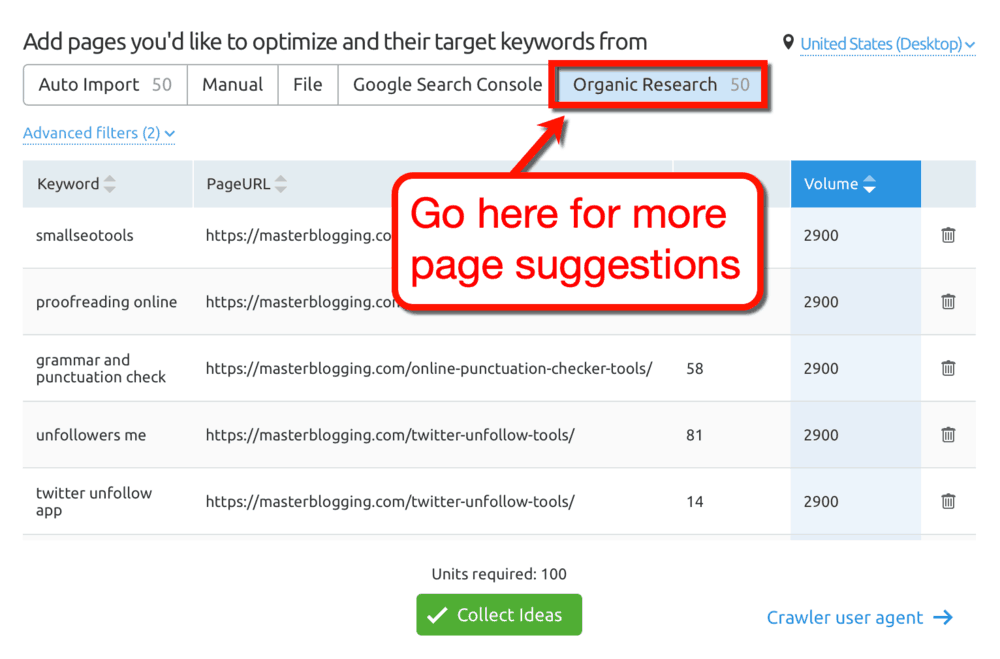Switch to the Manual tab

231,85
